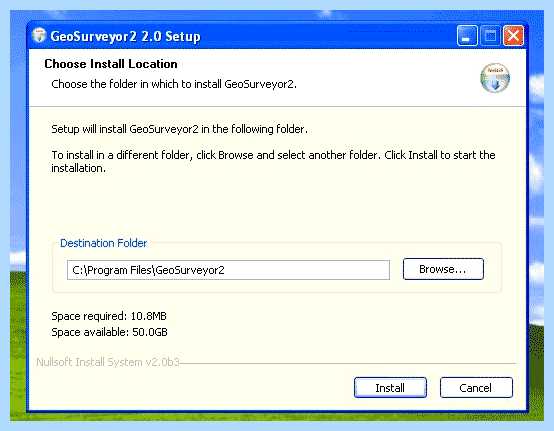This screenshot has width=554, height=431.
Task: Open Browse to pick another folder
Action: [443, 269]
